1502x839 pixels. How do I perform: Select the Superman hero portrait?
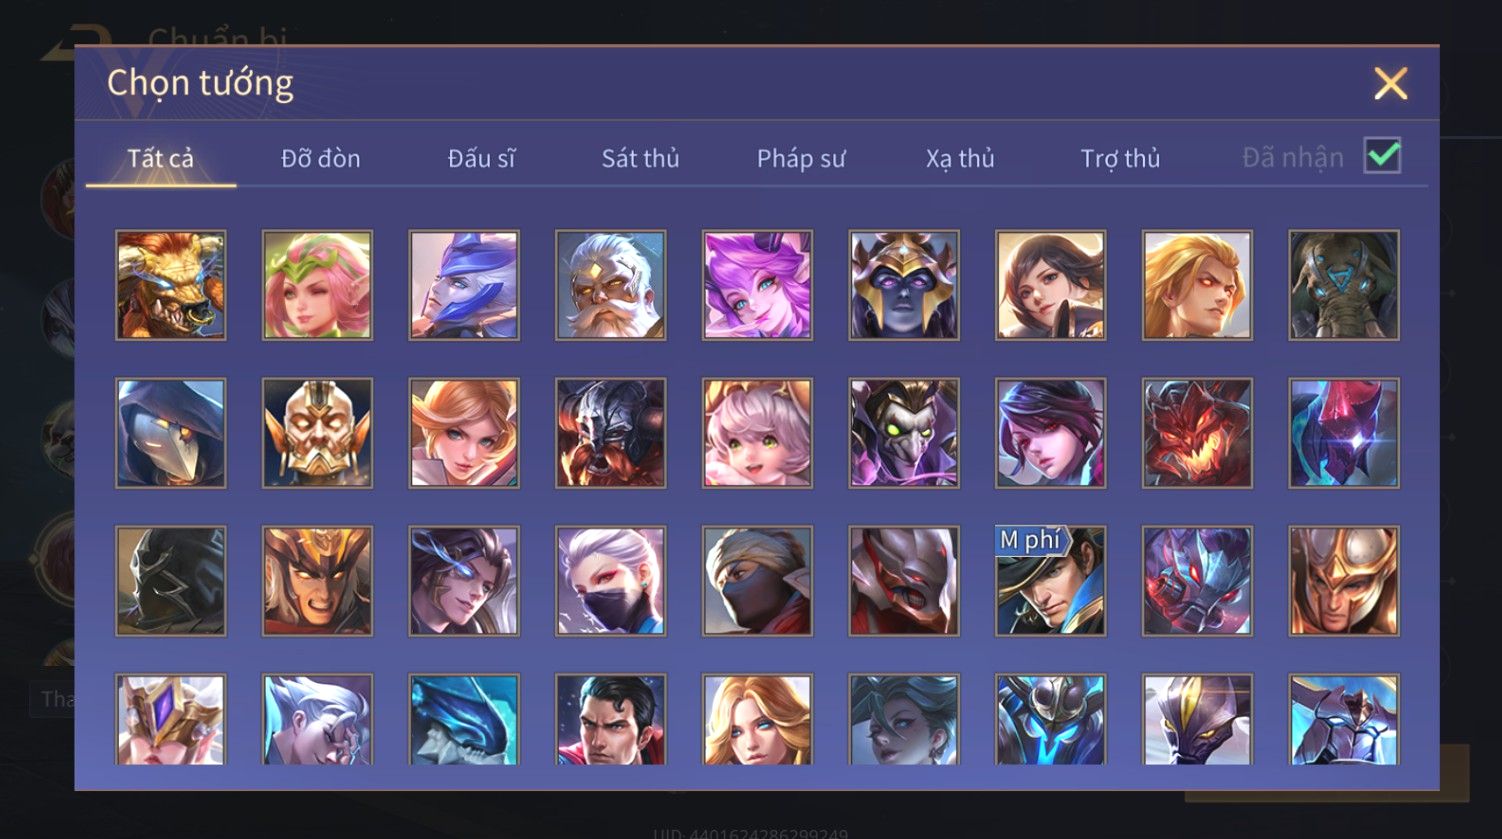611,719
